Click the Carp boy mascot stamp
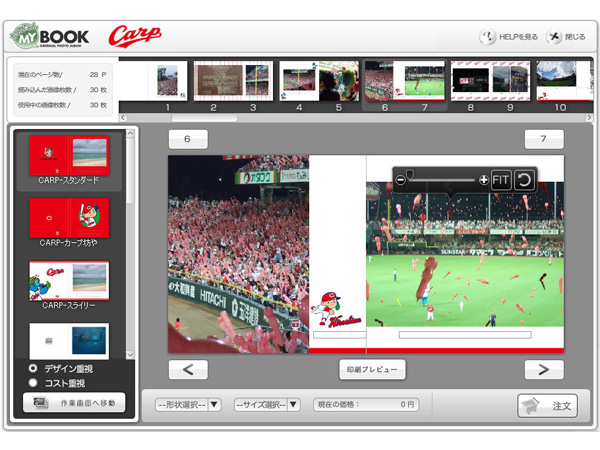Image resolution: width=600 pixels, height=450 pixels. click(x=336, y=309)
